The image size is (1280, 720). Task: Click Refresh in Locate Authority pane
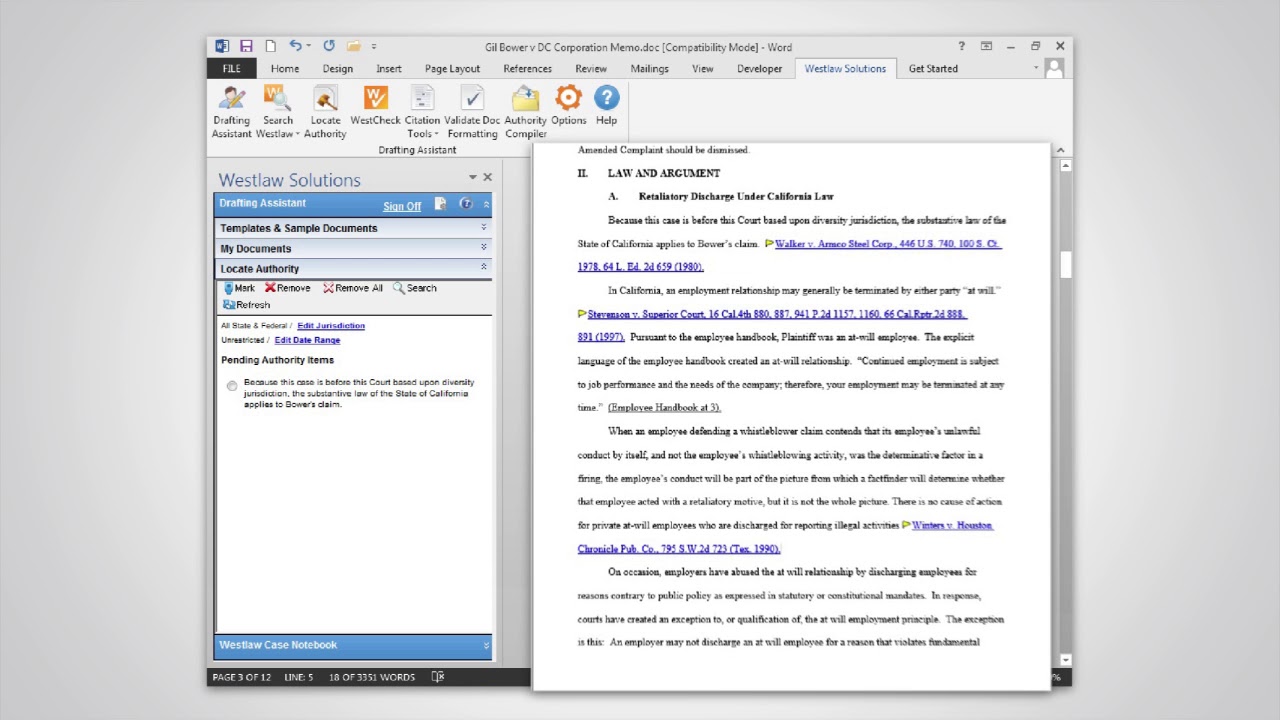(246, 305)
